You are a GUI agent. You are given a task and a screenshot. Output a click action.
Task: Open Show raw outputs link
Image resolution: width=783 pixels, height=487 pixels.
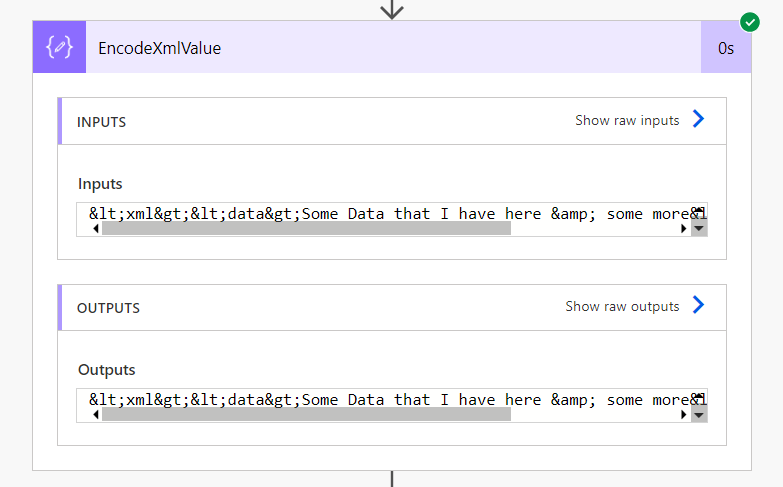point(622,306)
